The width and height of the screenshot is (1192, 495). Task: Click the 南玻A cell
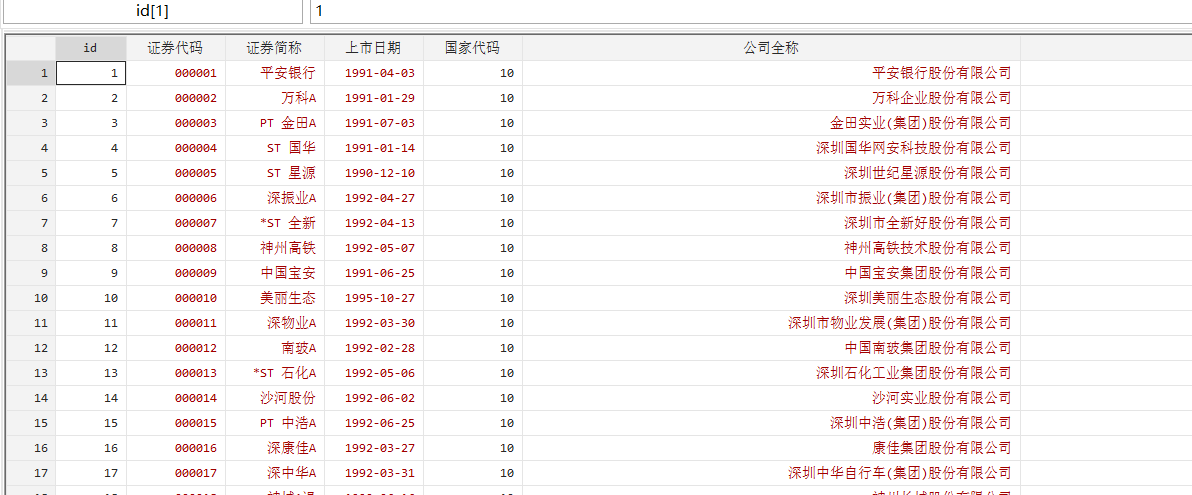click(x=274, y=348)
